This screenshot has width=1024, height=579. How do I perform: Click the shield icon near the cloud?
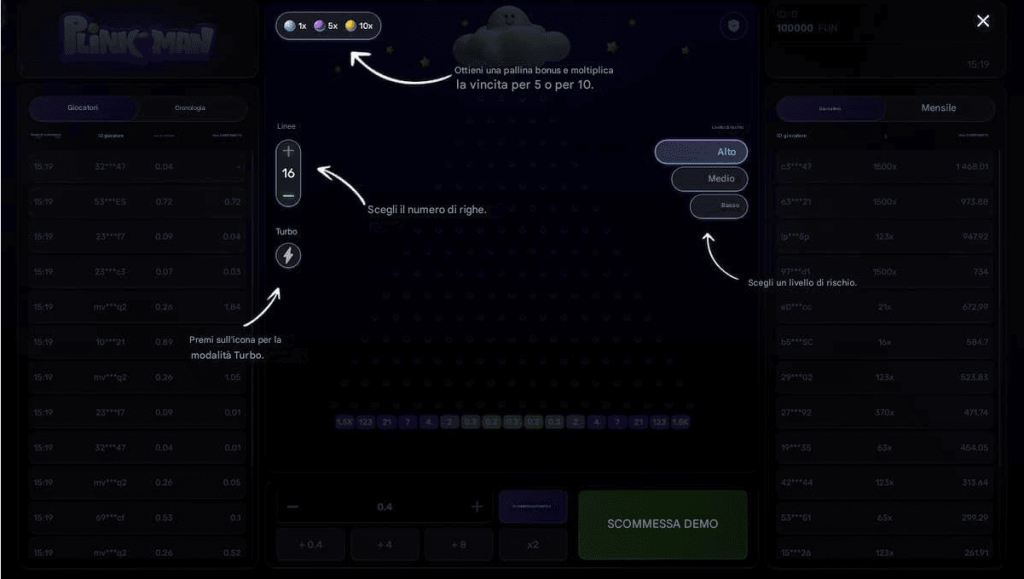[733, 27]
